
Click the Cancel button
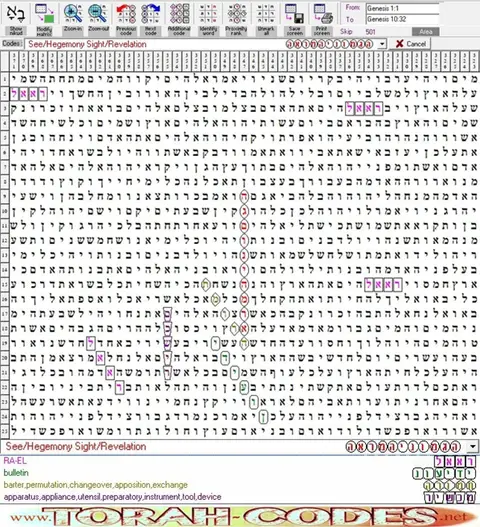tap(410, 44)
